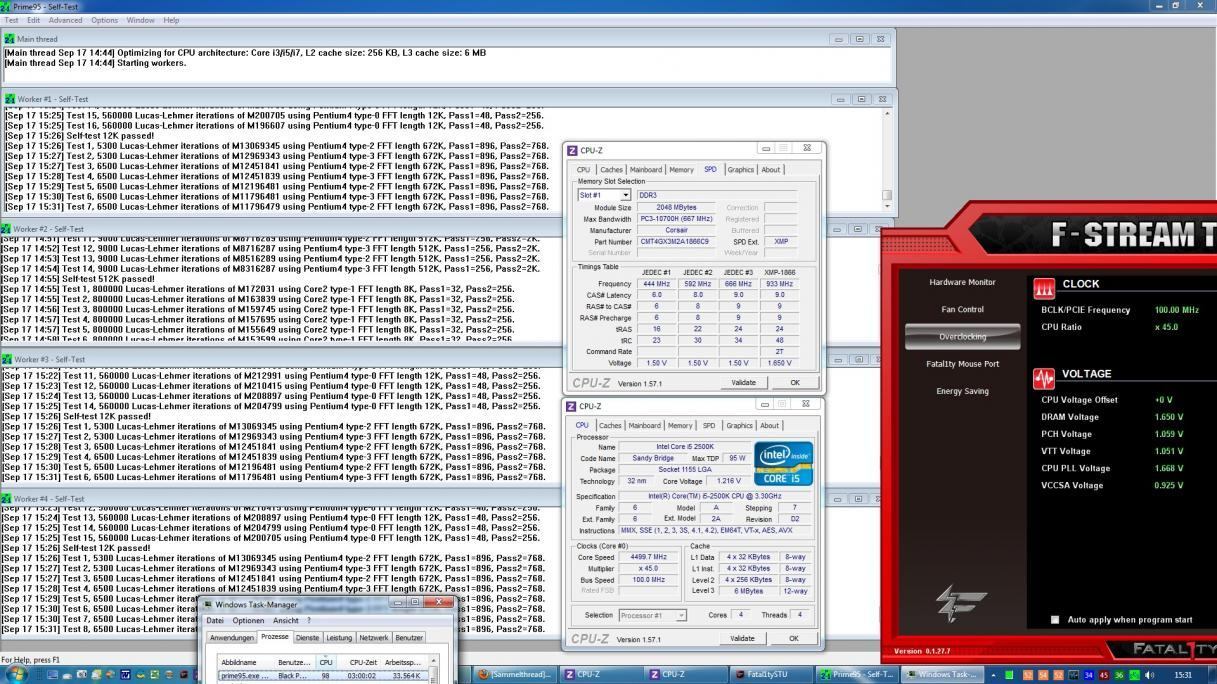Click the VOLTAGE section icon
This screenshot has width=1217, height=684.
[1044, 379]
